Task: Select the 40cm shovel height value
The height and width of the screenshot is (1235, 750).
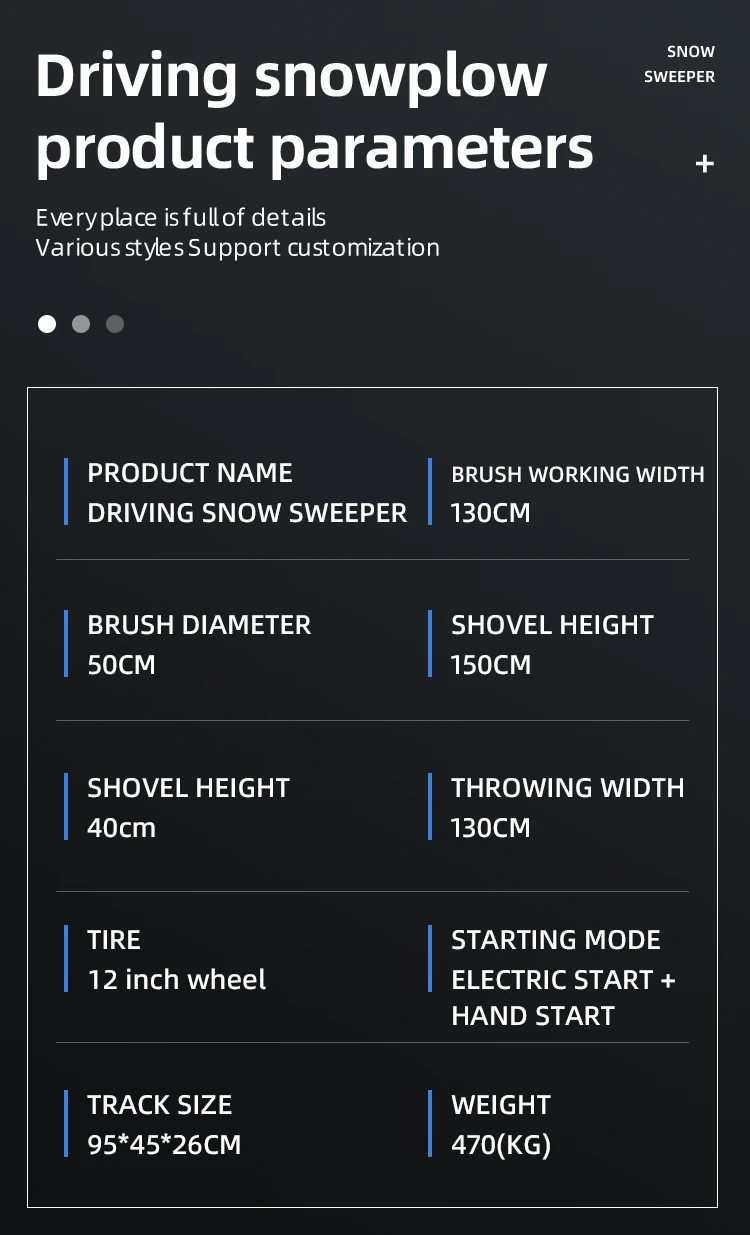Action: 121,828
